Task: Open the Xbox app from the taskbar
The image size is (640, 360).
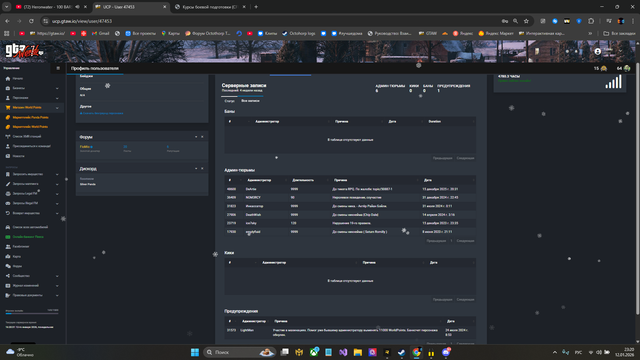Action: pos(314,352)
